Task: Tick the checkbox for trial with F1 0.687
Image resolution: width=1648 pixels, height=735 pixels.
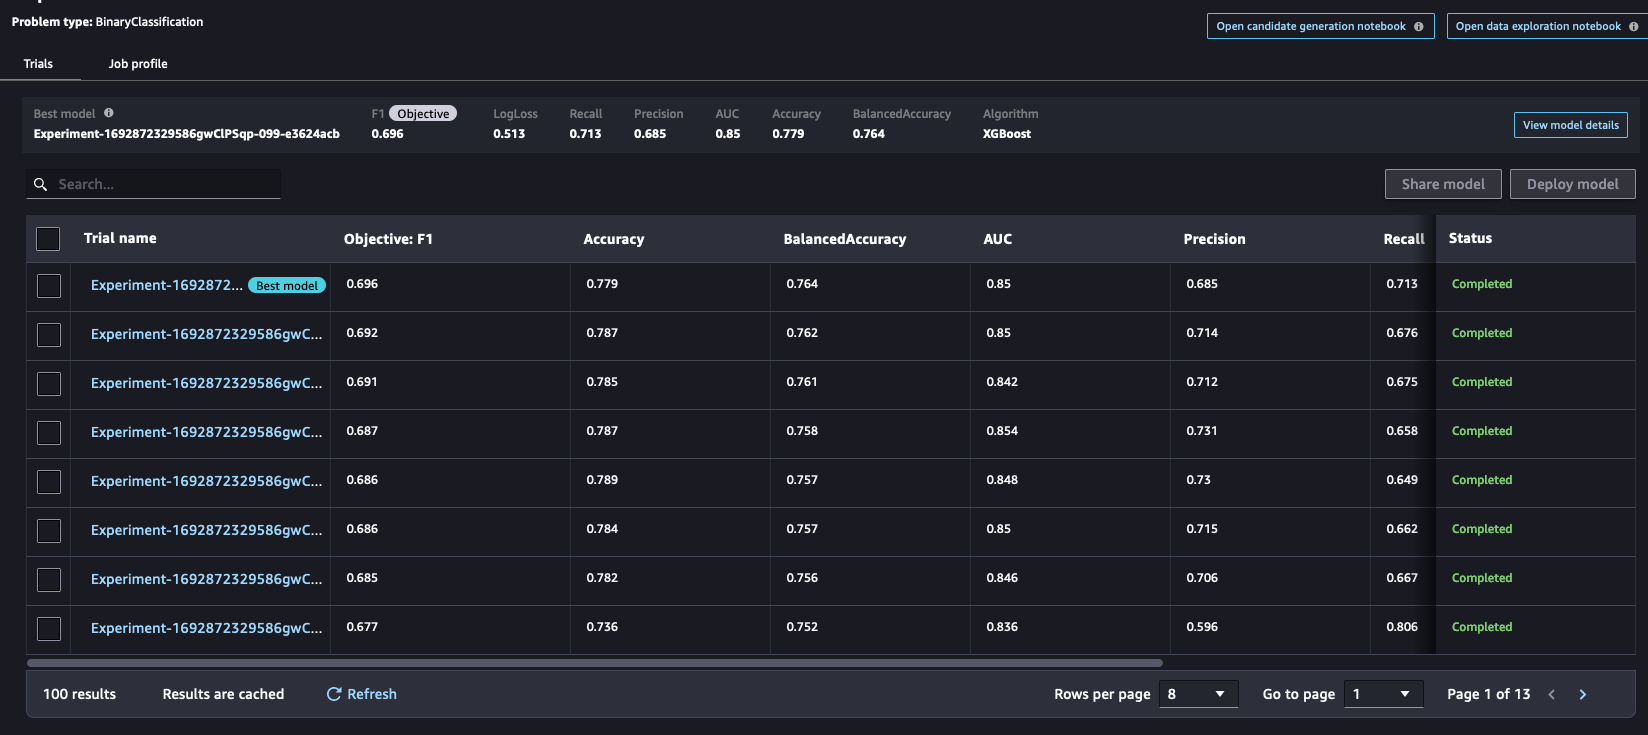Action: tap(49, 433)
